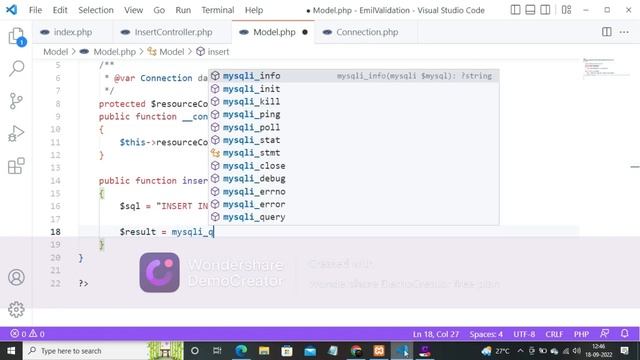Select mysqli_stmt class suggestion
The height and width of the screenshot is (360, 640).
click(x=354, y=153)
